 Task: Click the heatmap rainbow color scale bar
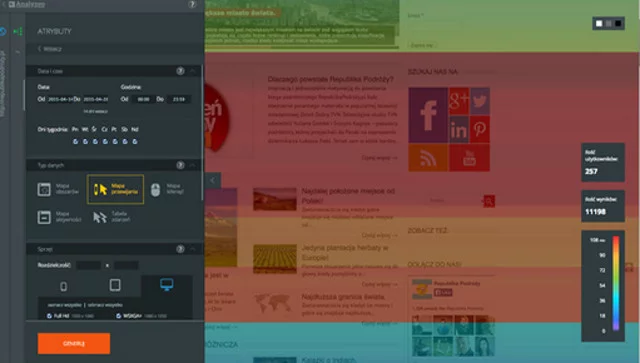(x=616, y=283)
